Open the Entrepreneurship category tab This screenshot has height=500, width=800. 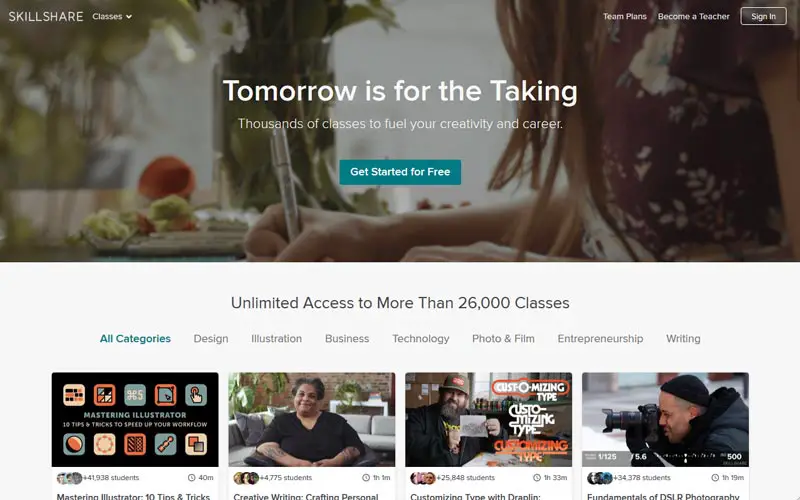click(x=600, y=338)
